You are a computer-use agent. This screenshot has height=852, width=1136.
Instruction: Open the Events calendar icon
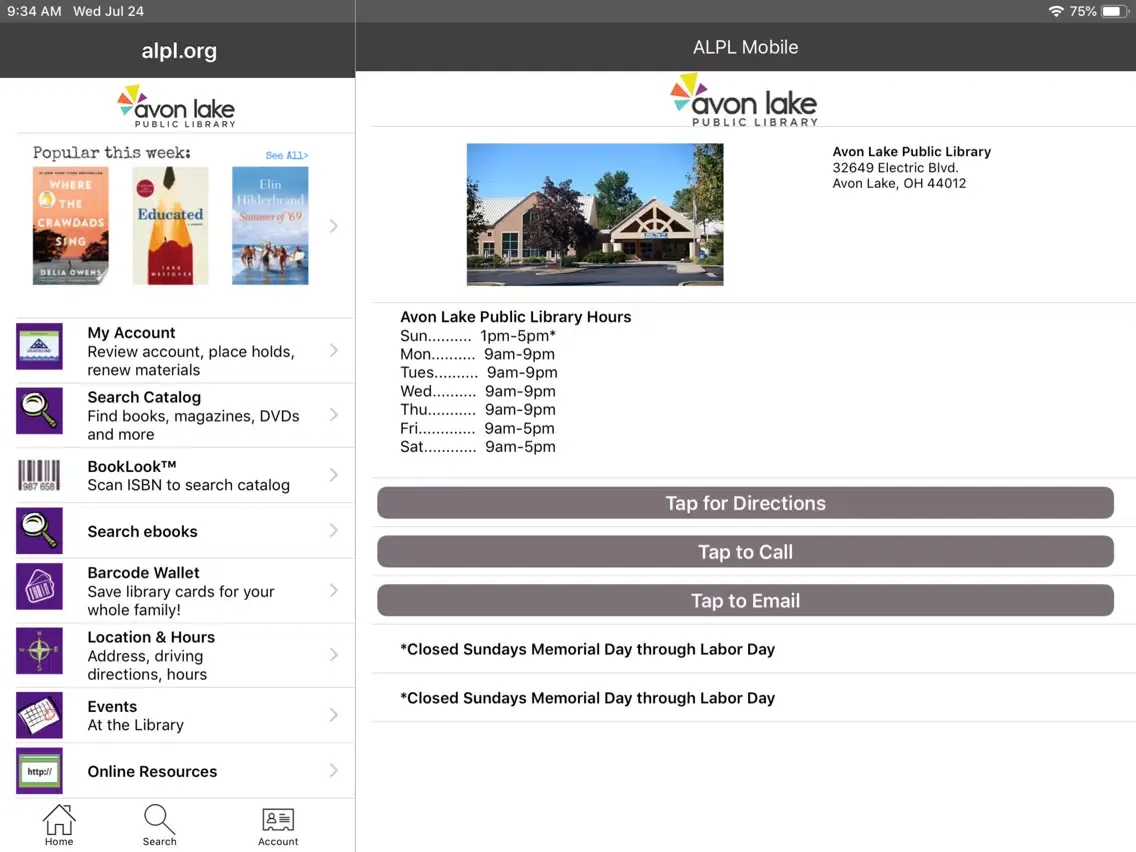click(39, 715)
